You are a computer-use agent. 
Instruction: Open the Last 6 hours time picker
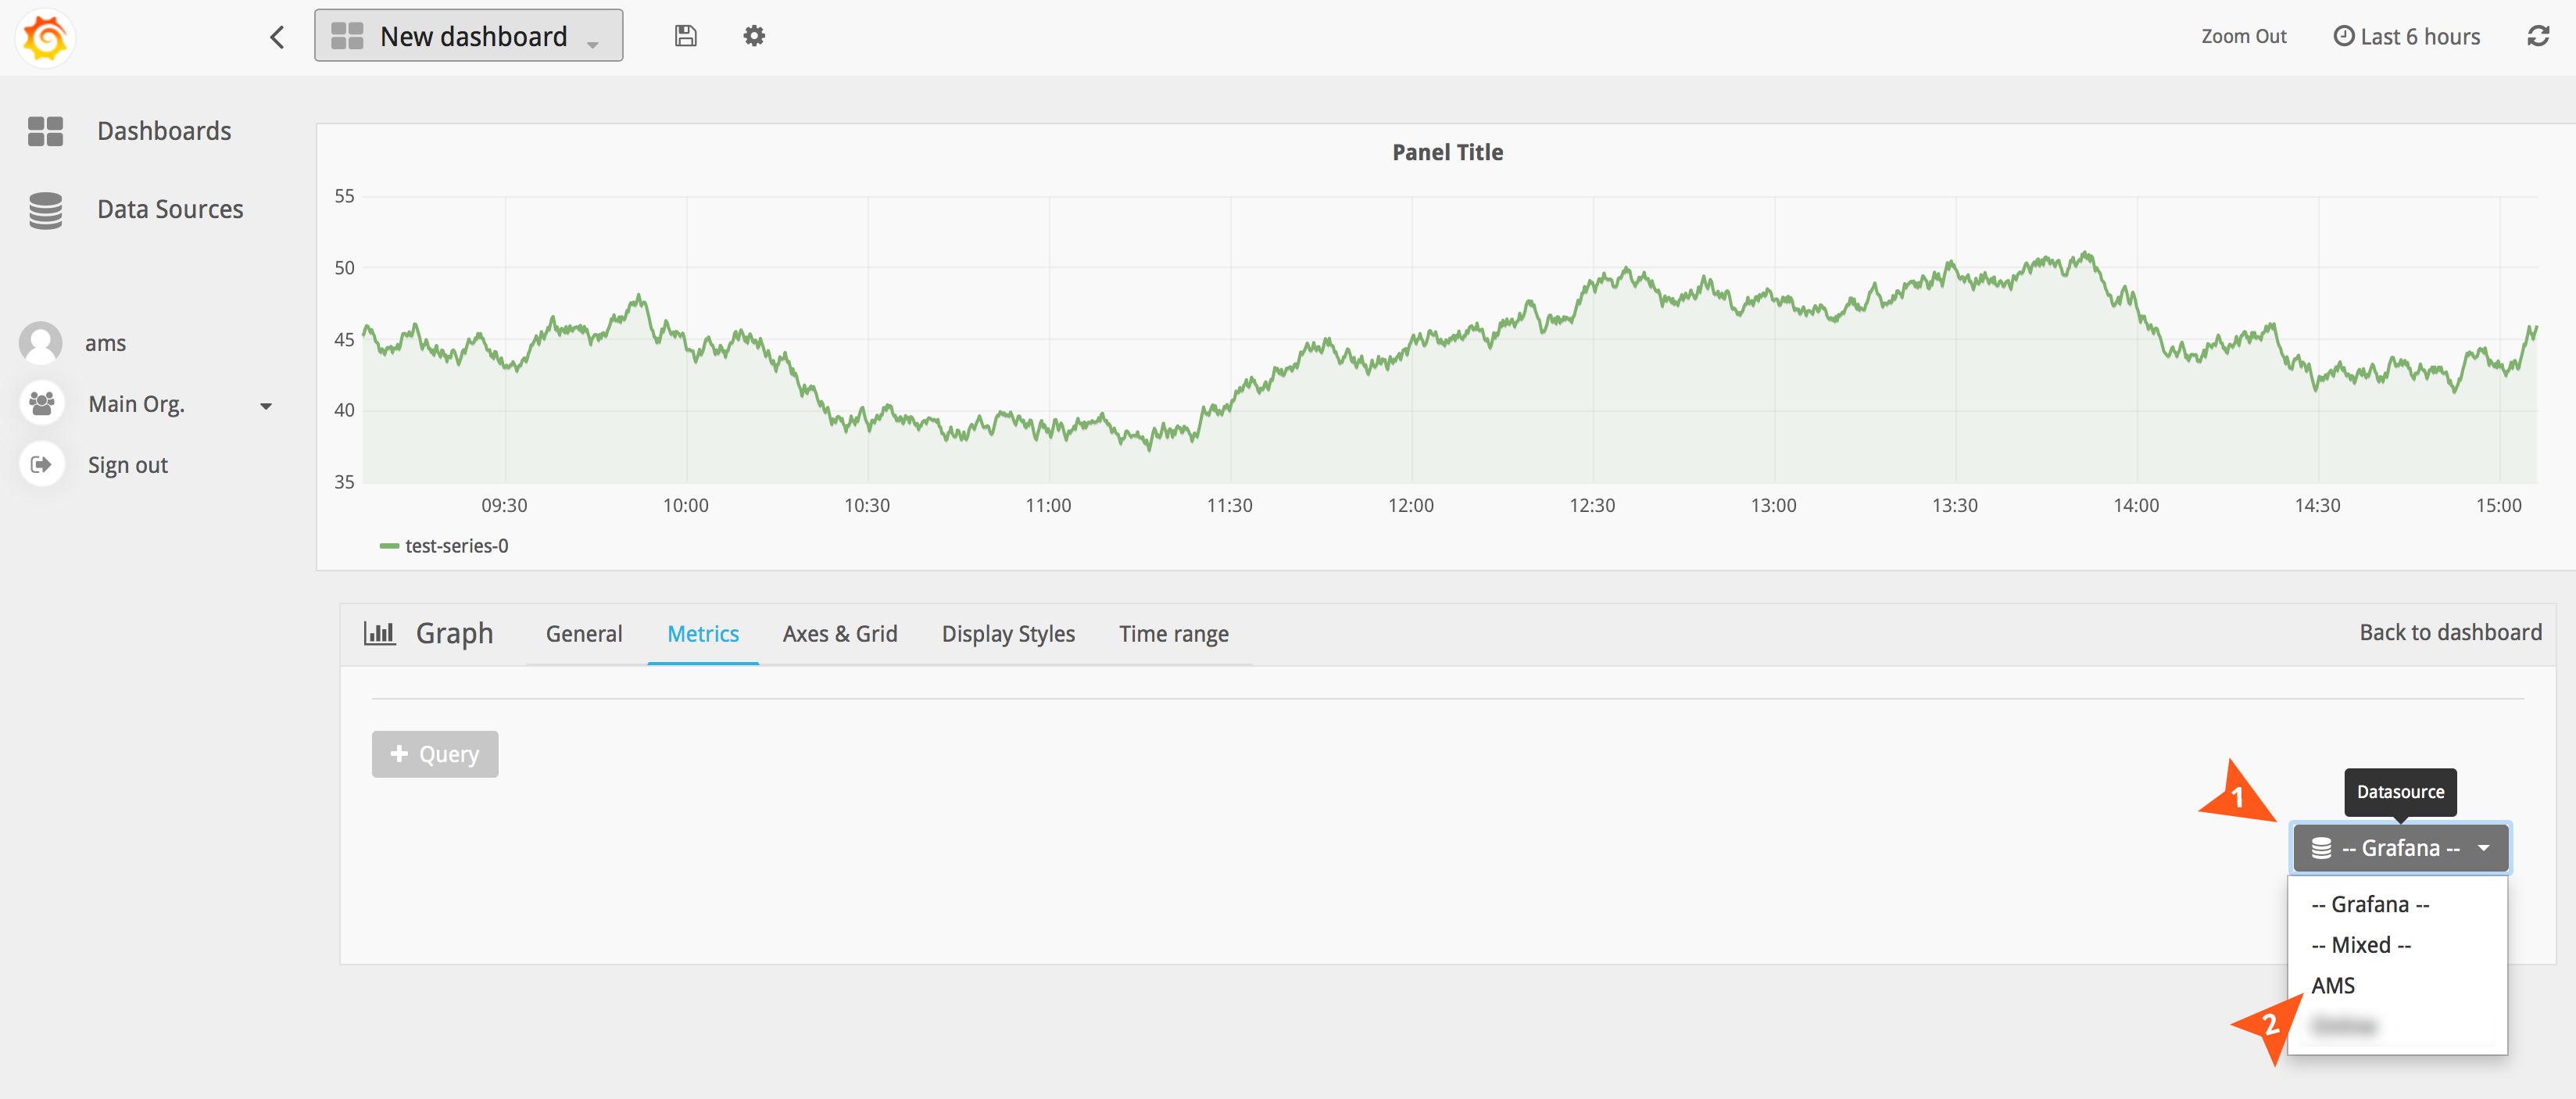2407,37
